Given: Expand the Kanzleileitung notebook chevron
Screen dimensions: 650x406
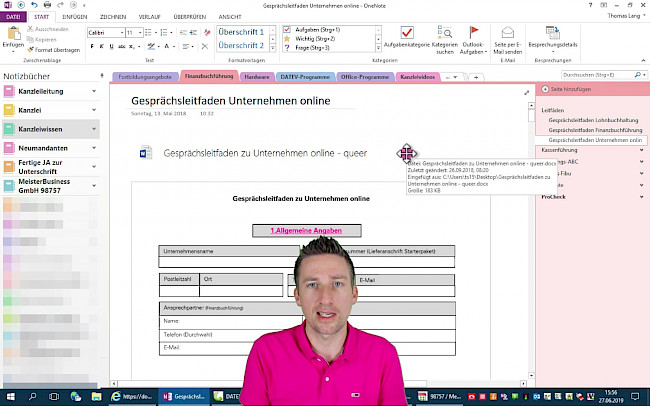Looking at the screenshot, I should [x=93, y=92].
